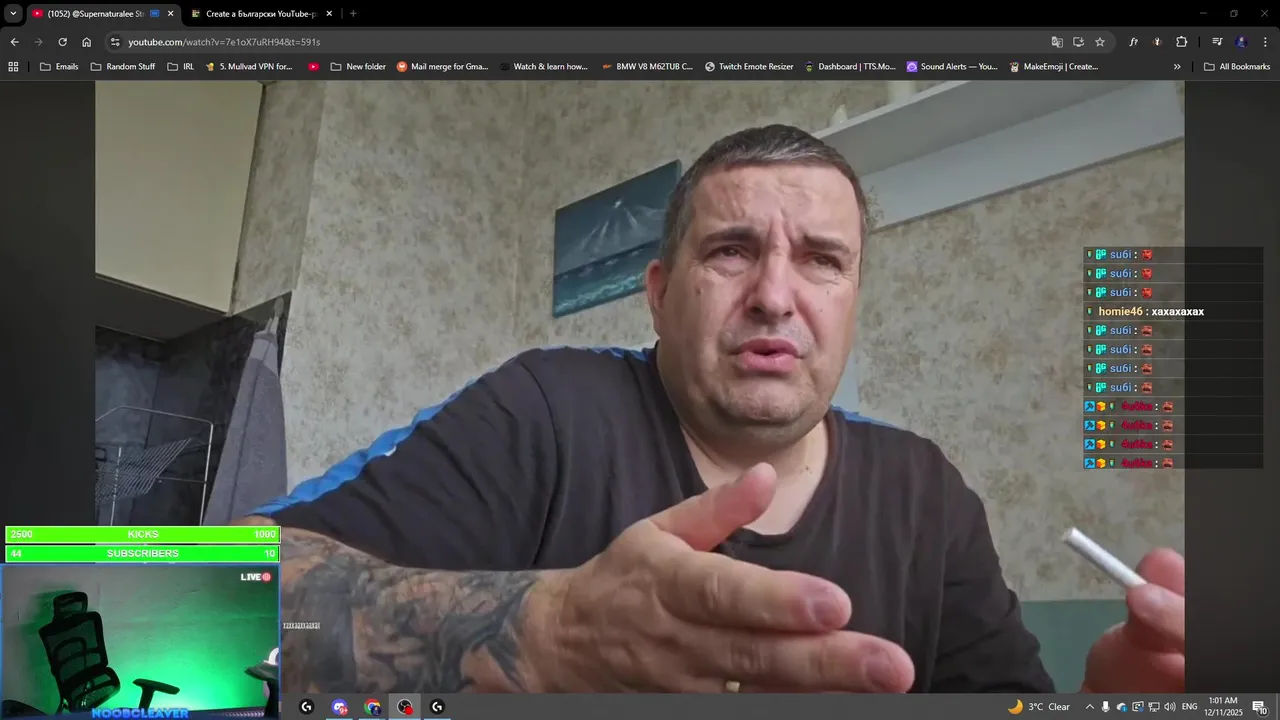Image resolution: width=1280 pixels, height=720 pixels.
Task: Open media controls music-note icon
Action: coord(1217,42)
